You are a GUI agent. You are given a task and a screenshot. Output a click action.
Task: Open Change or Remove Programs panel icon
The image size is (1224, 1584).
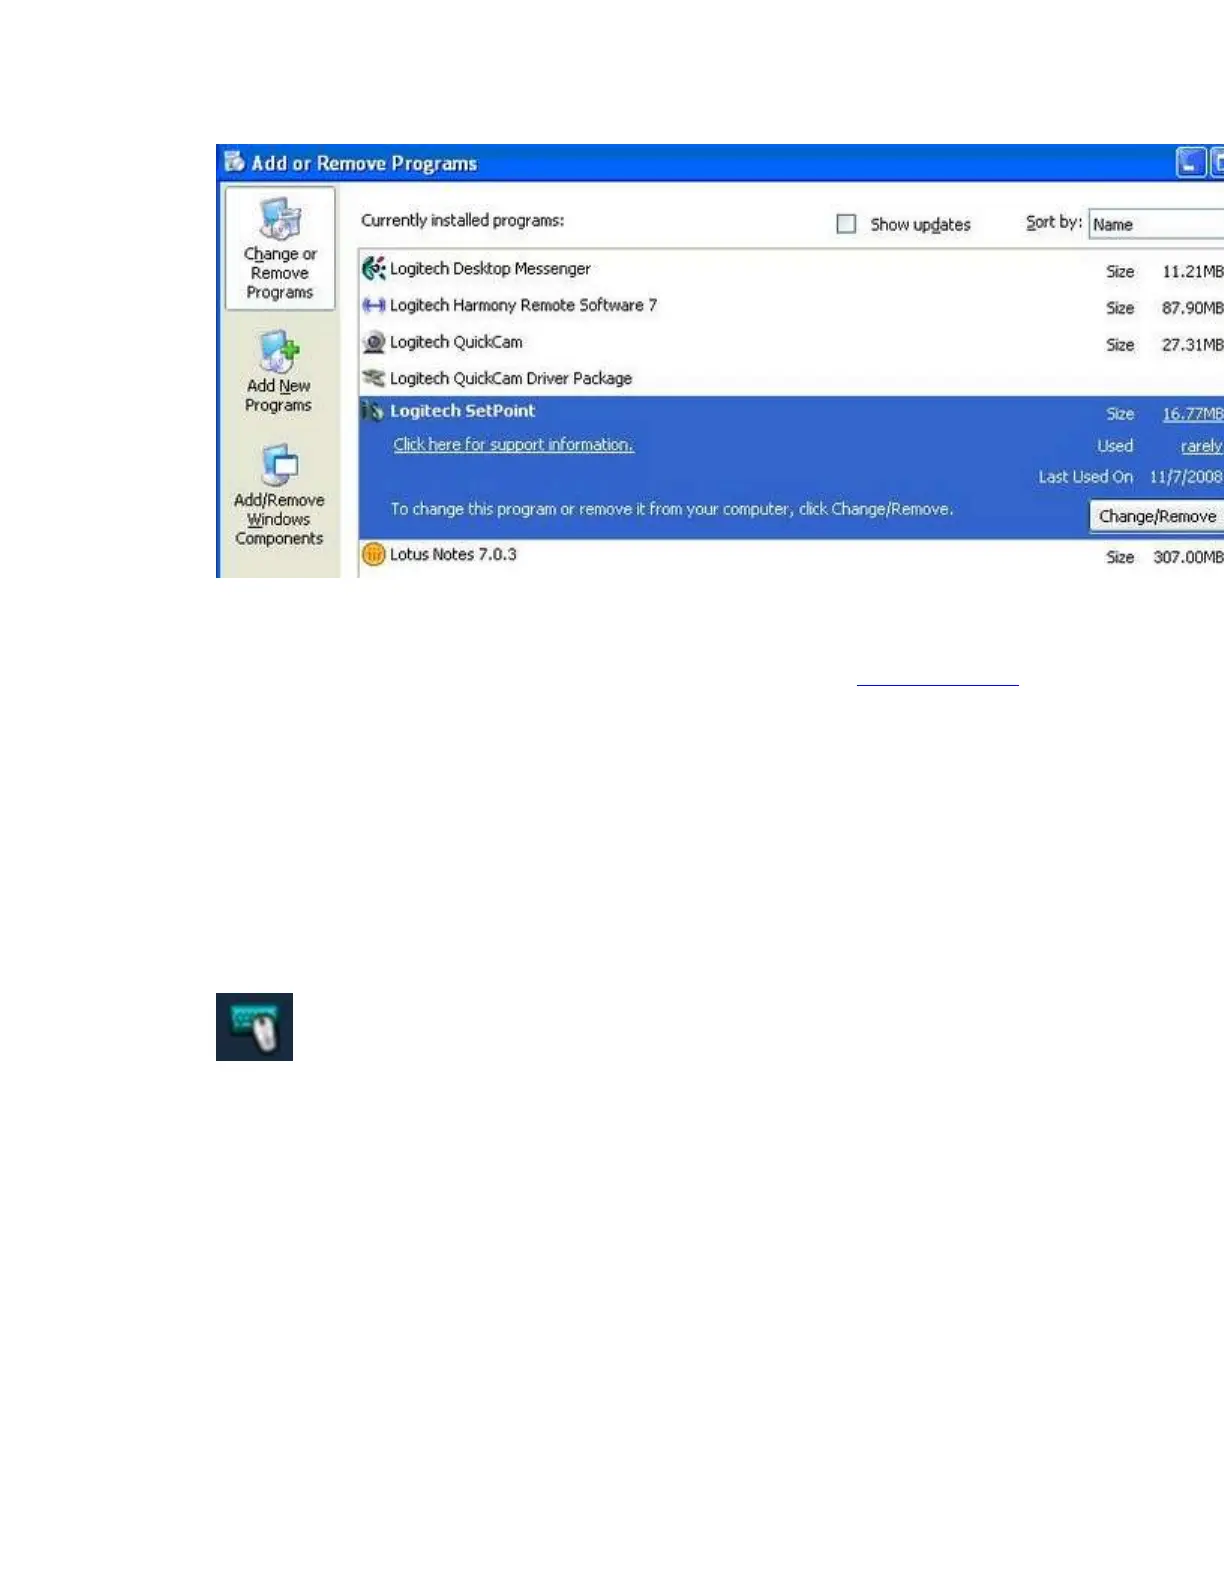[x=280, y=218]
